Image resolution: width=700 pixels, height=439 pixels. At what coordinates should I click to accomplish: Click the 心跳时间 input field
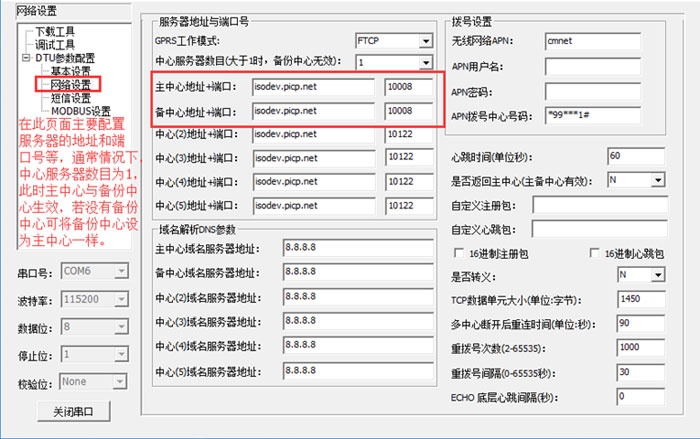[x=647, y=157]
